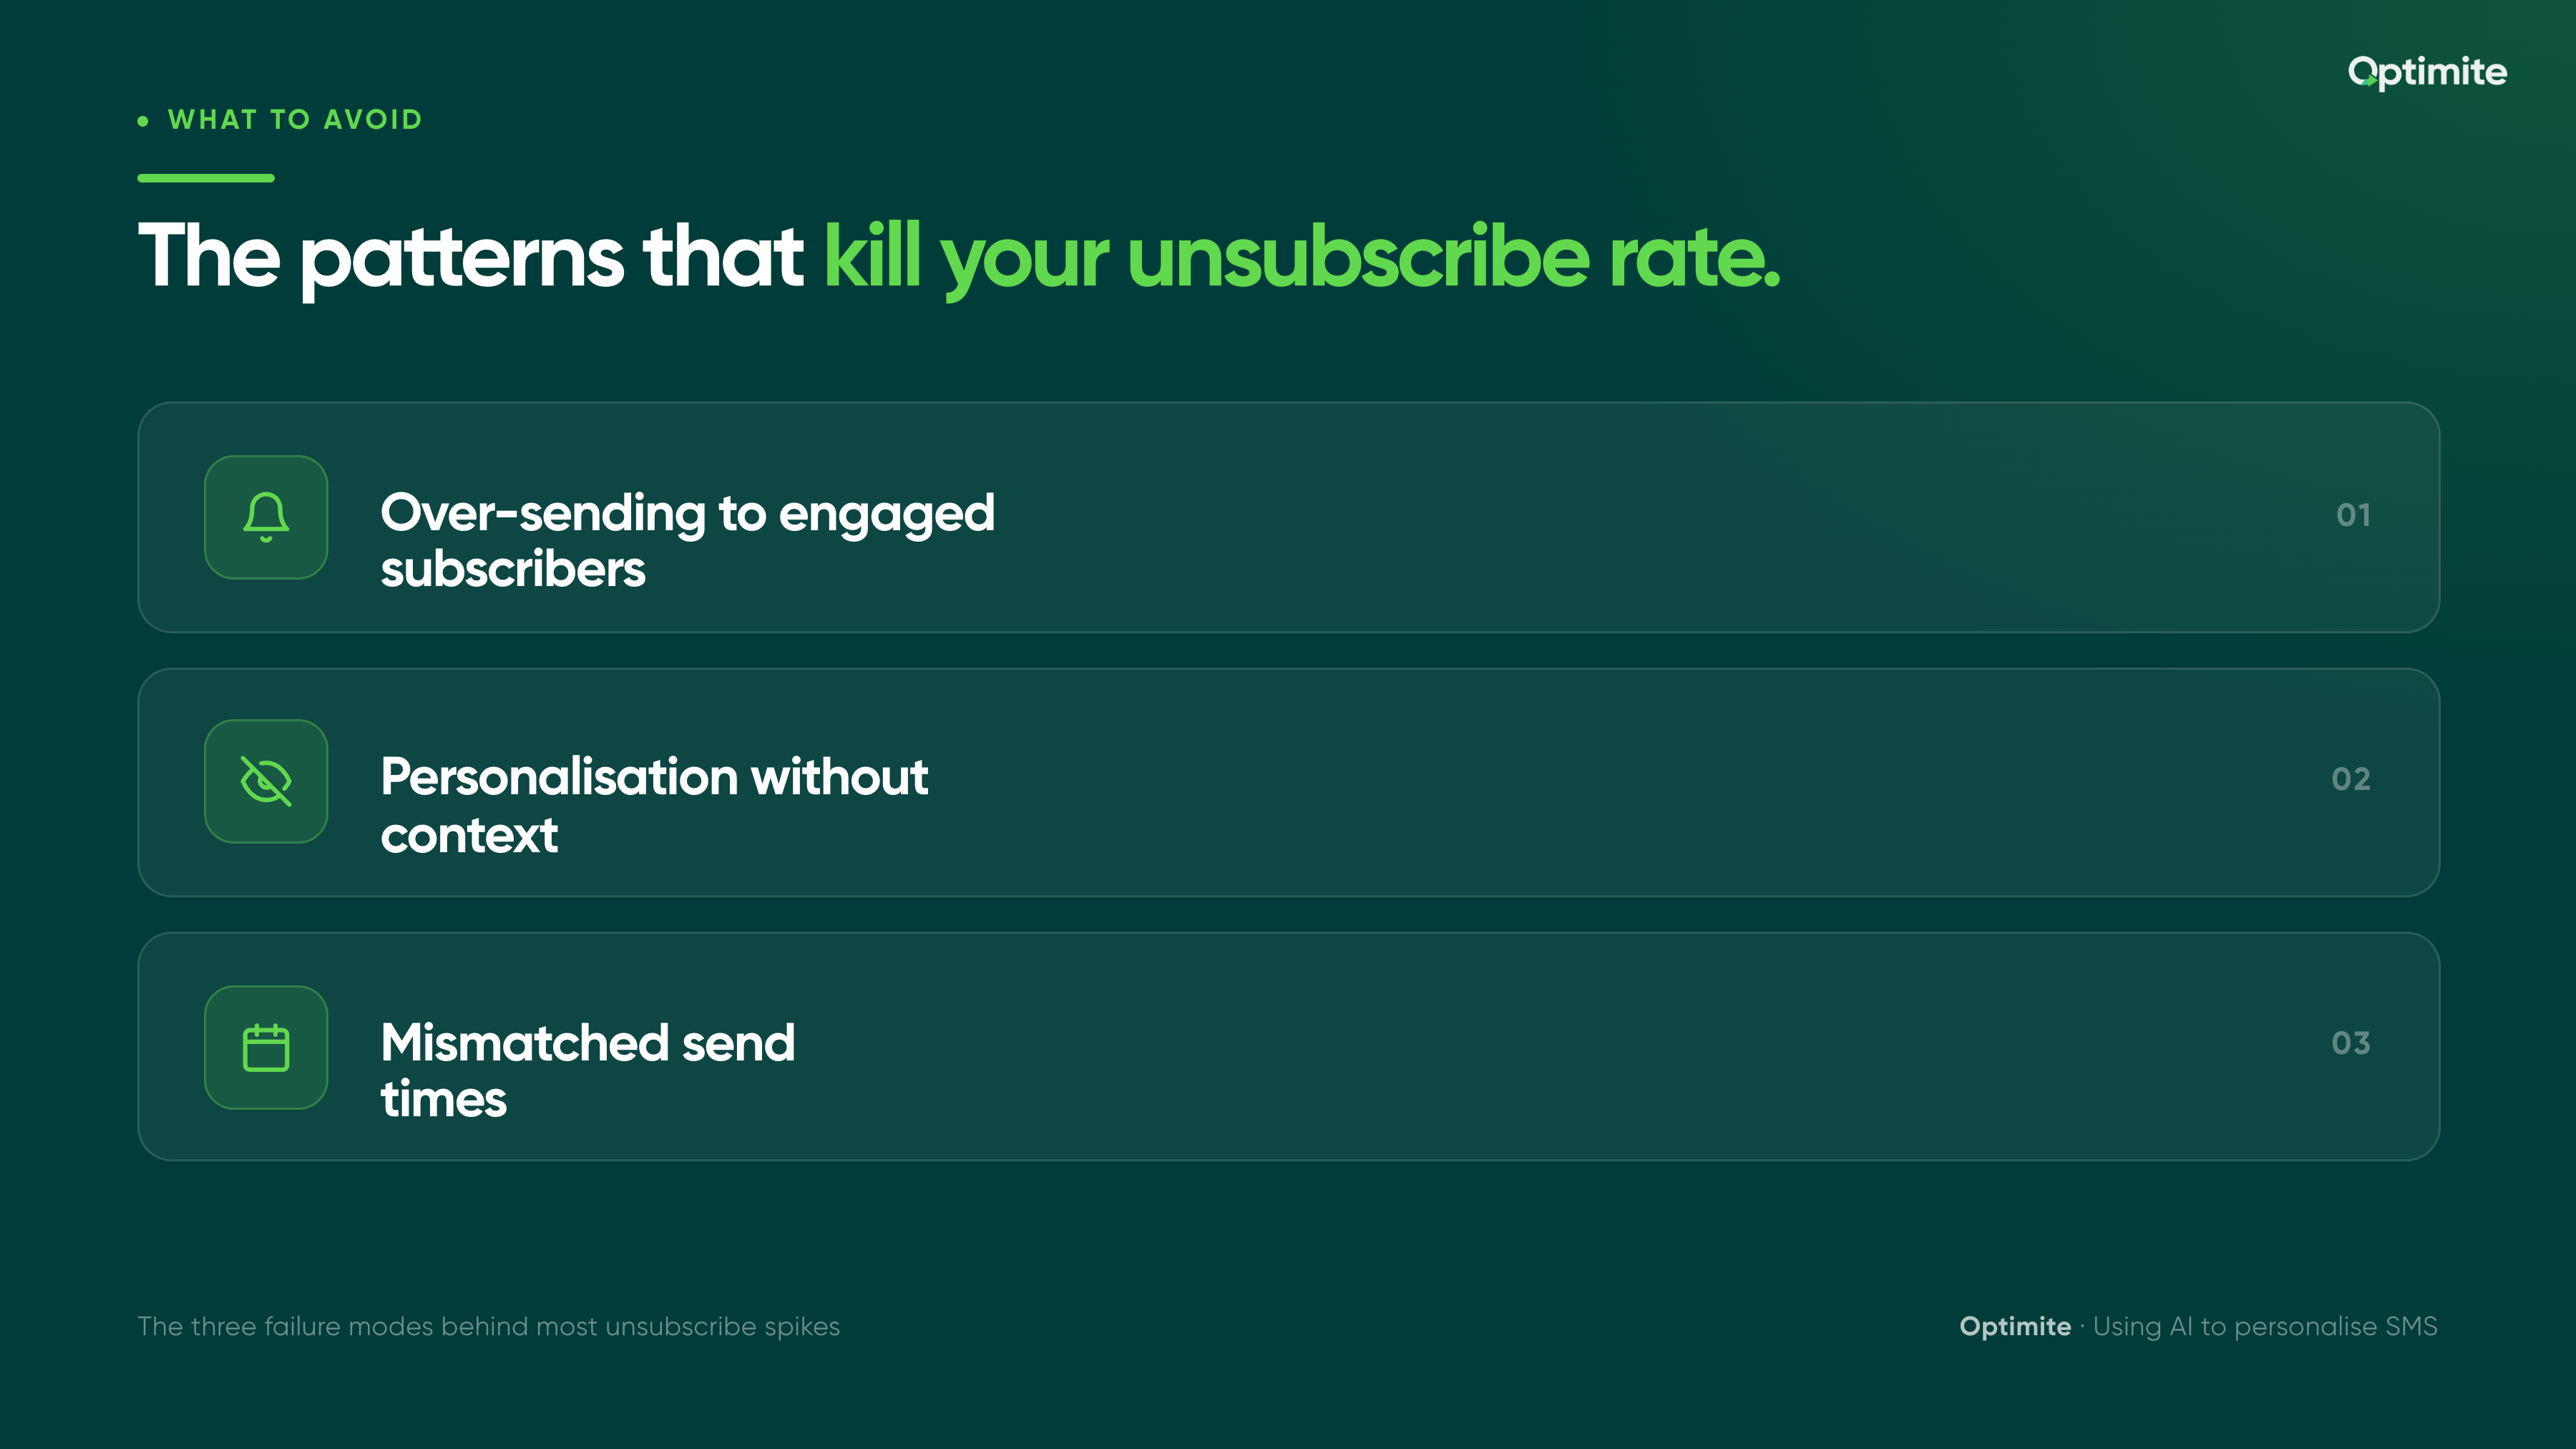Click 'Using AI to personalise SMS' footer text

pyautogui.click(x=2265, y=1326)
